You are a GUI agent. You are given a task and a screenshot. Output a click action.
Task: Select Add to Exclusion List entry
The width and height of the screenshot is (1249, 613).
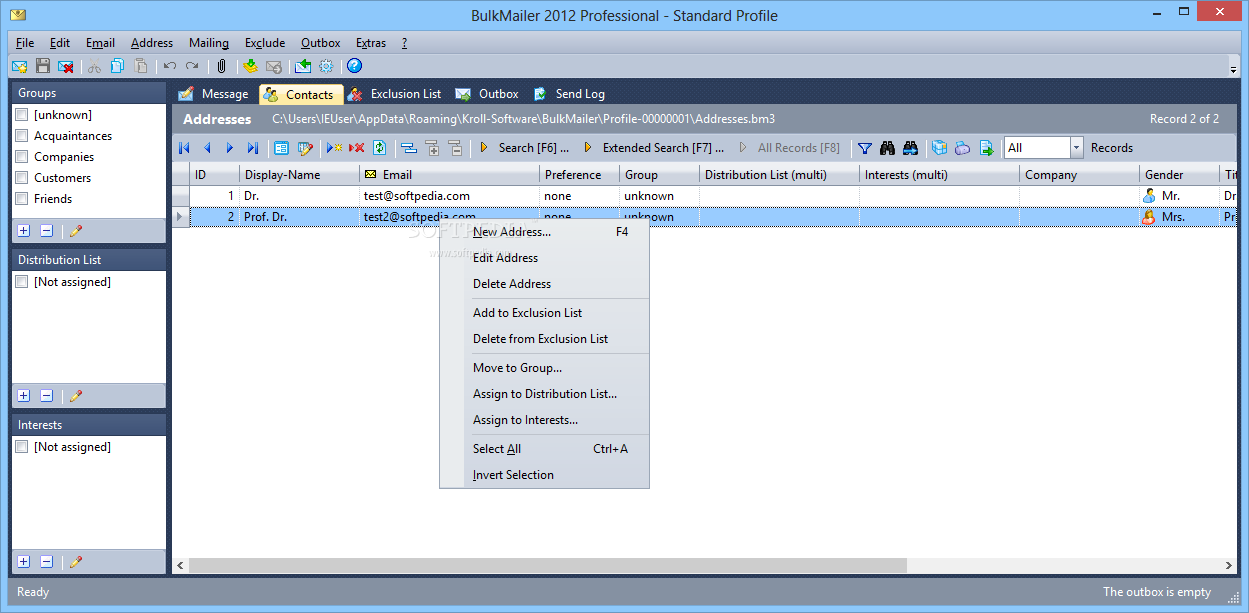click(544, 313)
